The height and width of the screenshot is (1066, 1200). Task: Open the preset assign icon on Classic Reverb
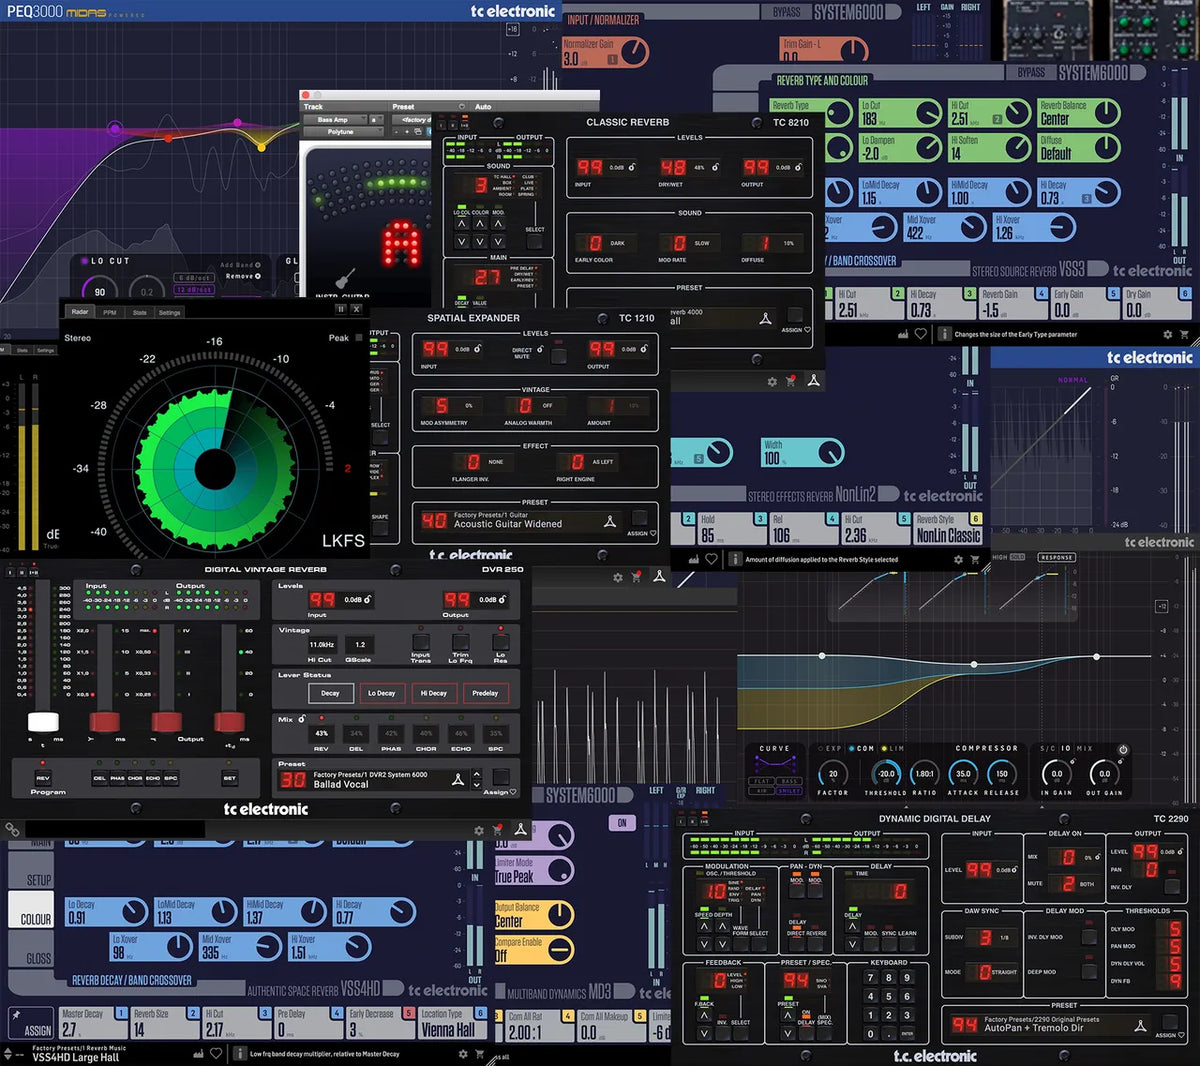pyautogui.click(x=765, y=319)
